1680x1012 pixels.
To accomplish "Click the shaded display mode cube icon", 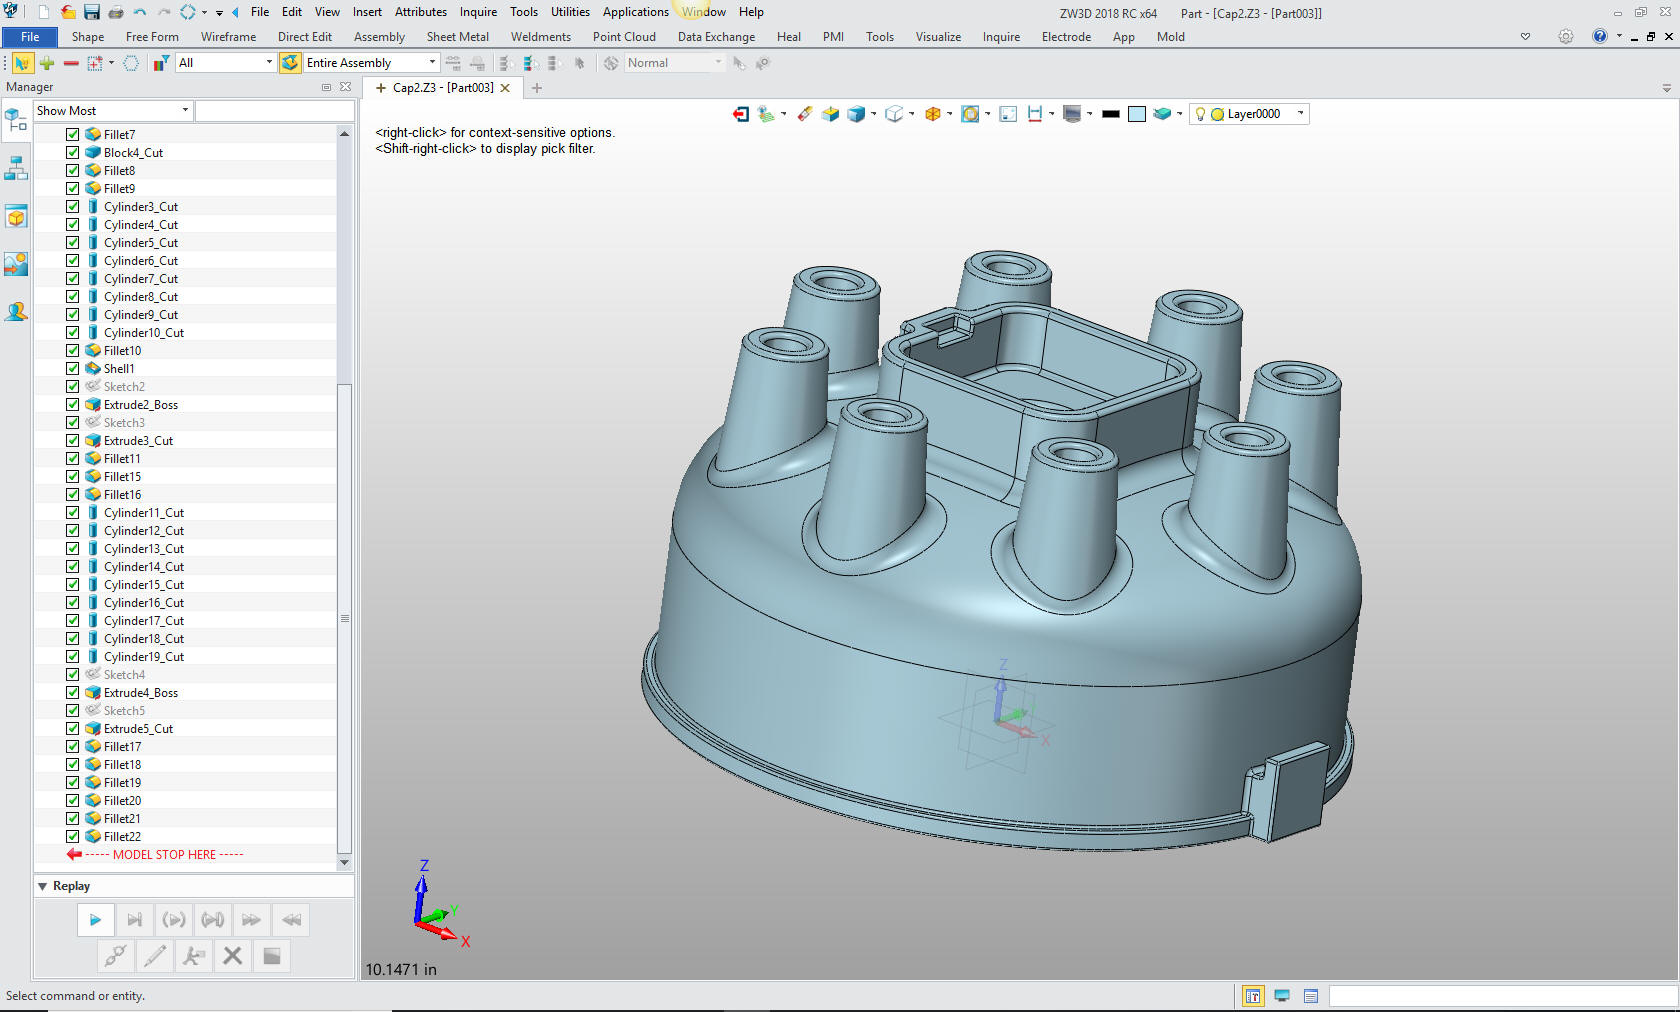I will point(856,114).
